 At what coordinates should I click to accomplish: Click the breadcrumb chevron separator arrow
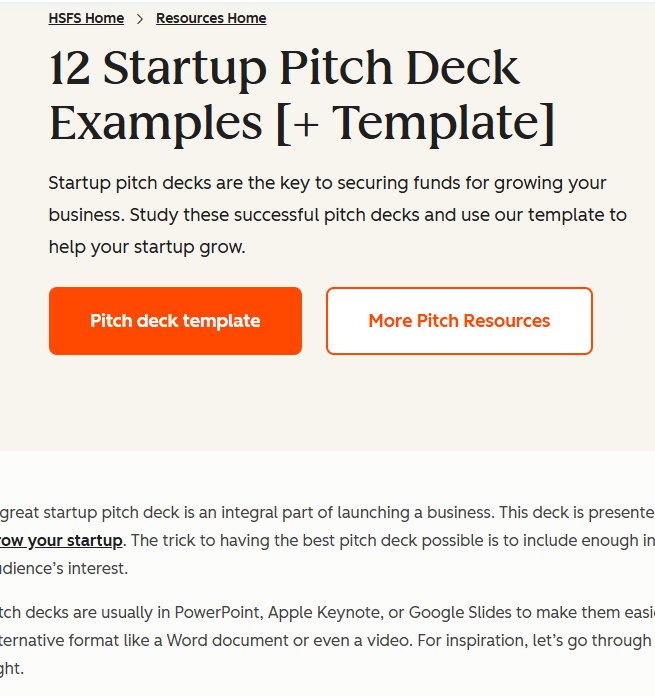coord(140,19)
